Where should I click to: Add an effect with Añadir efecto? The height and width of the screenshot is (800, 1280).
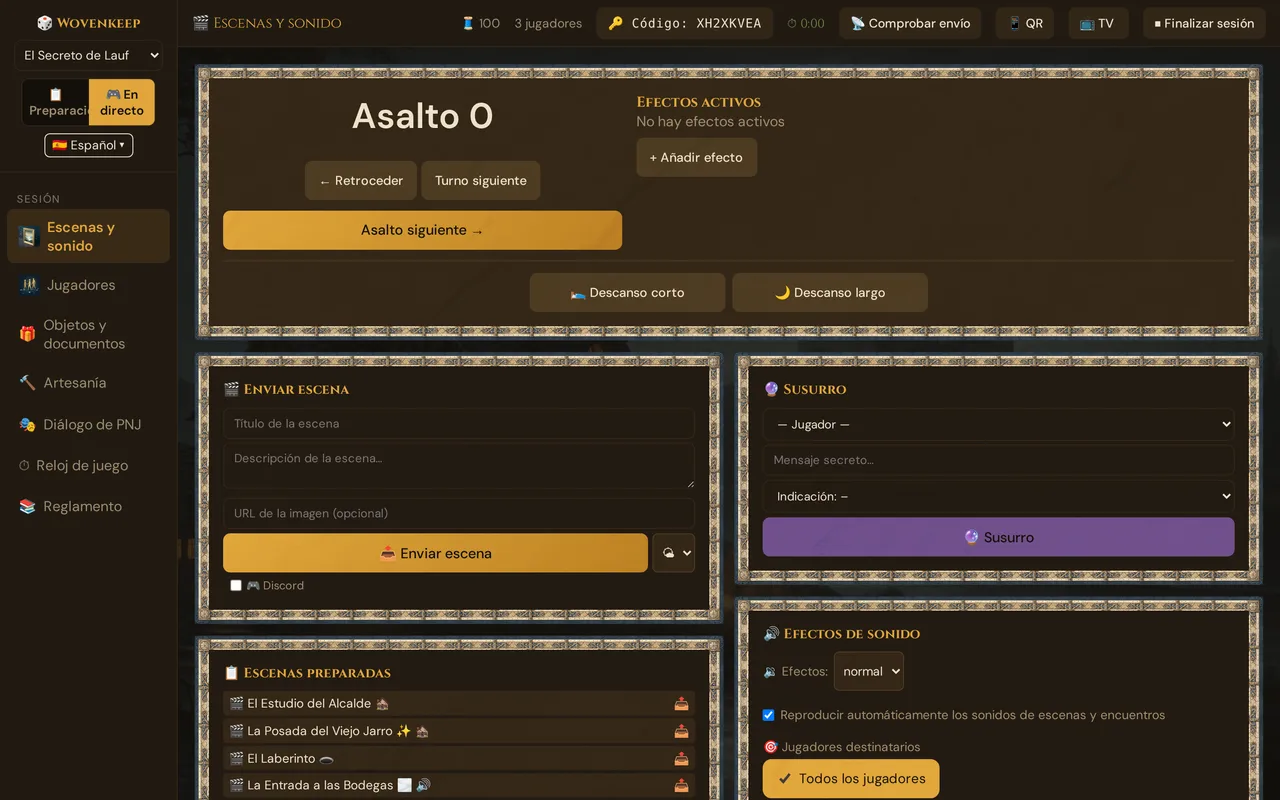(697, 157)
